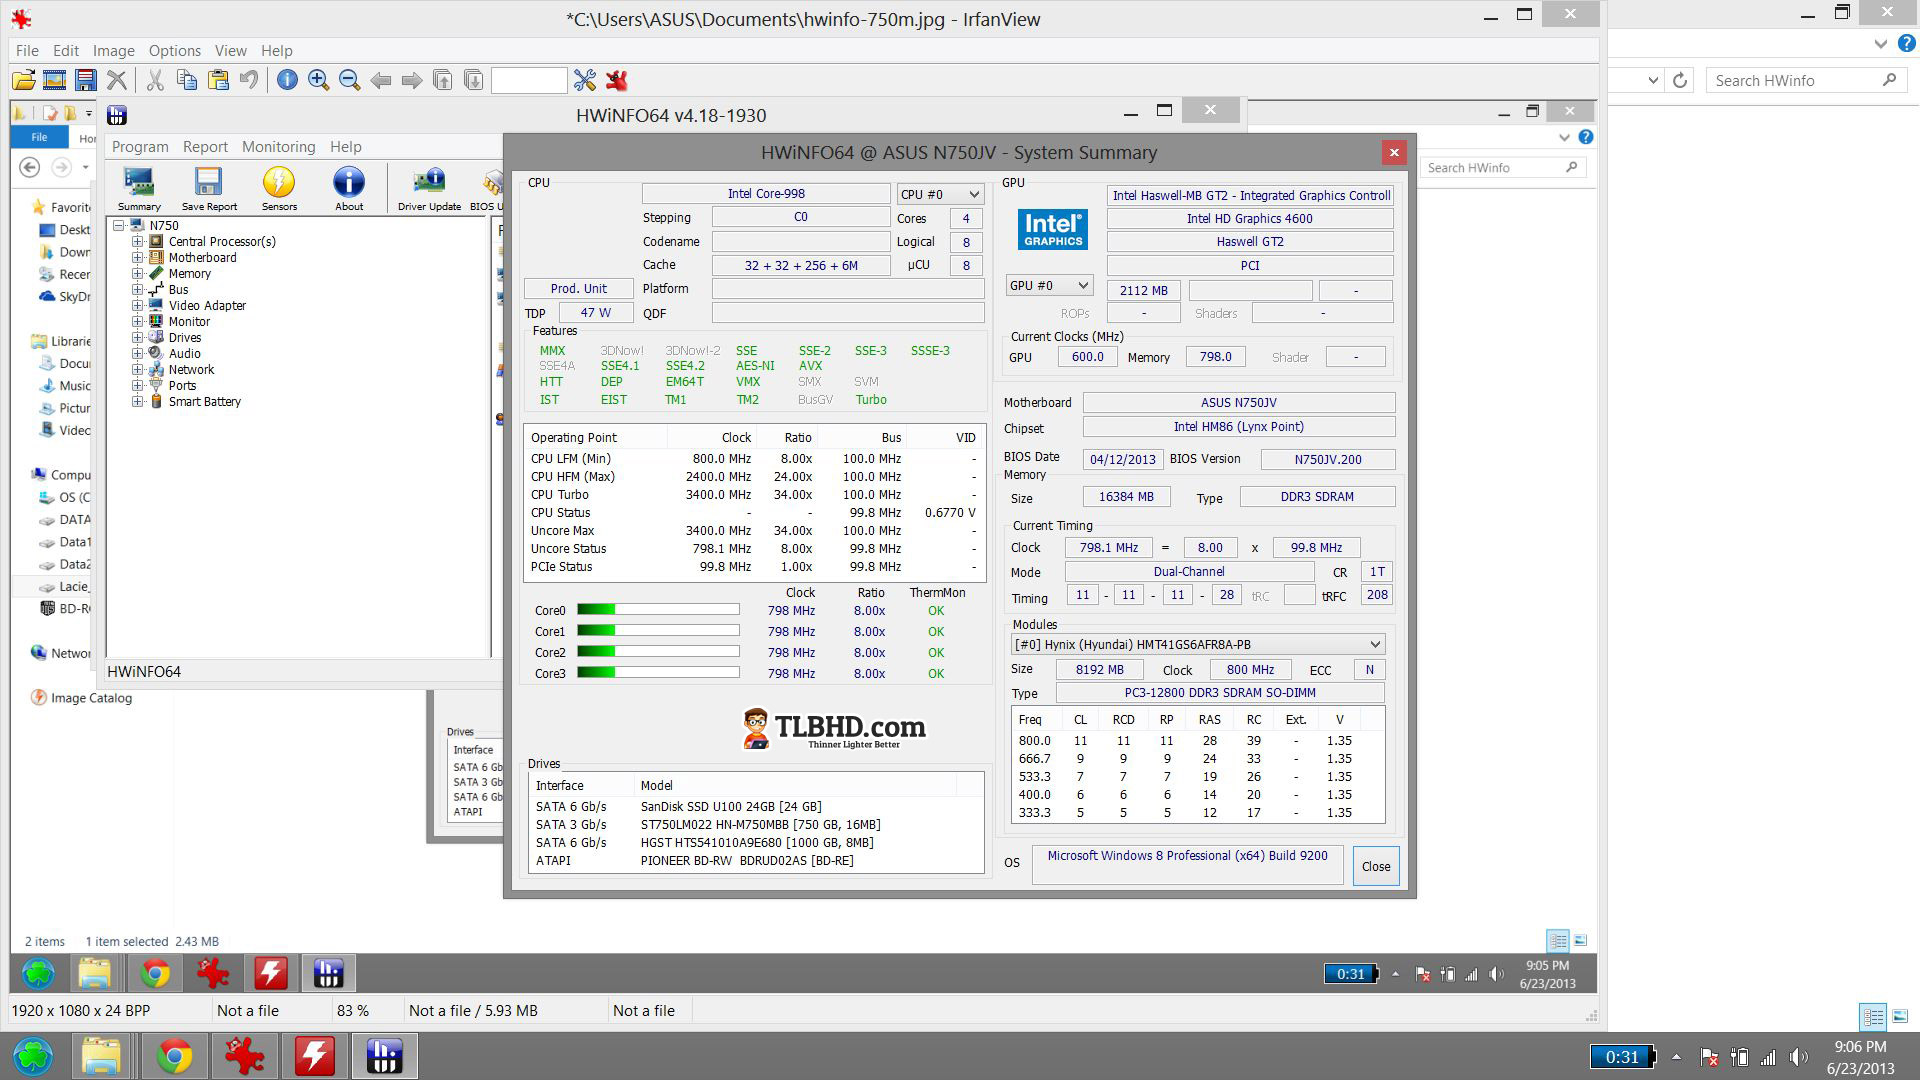Open image Information blue icon in IrfanView
The width and height of the screenshot is (1920, 1080).
point(287,81)
